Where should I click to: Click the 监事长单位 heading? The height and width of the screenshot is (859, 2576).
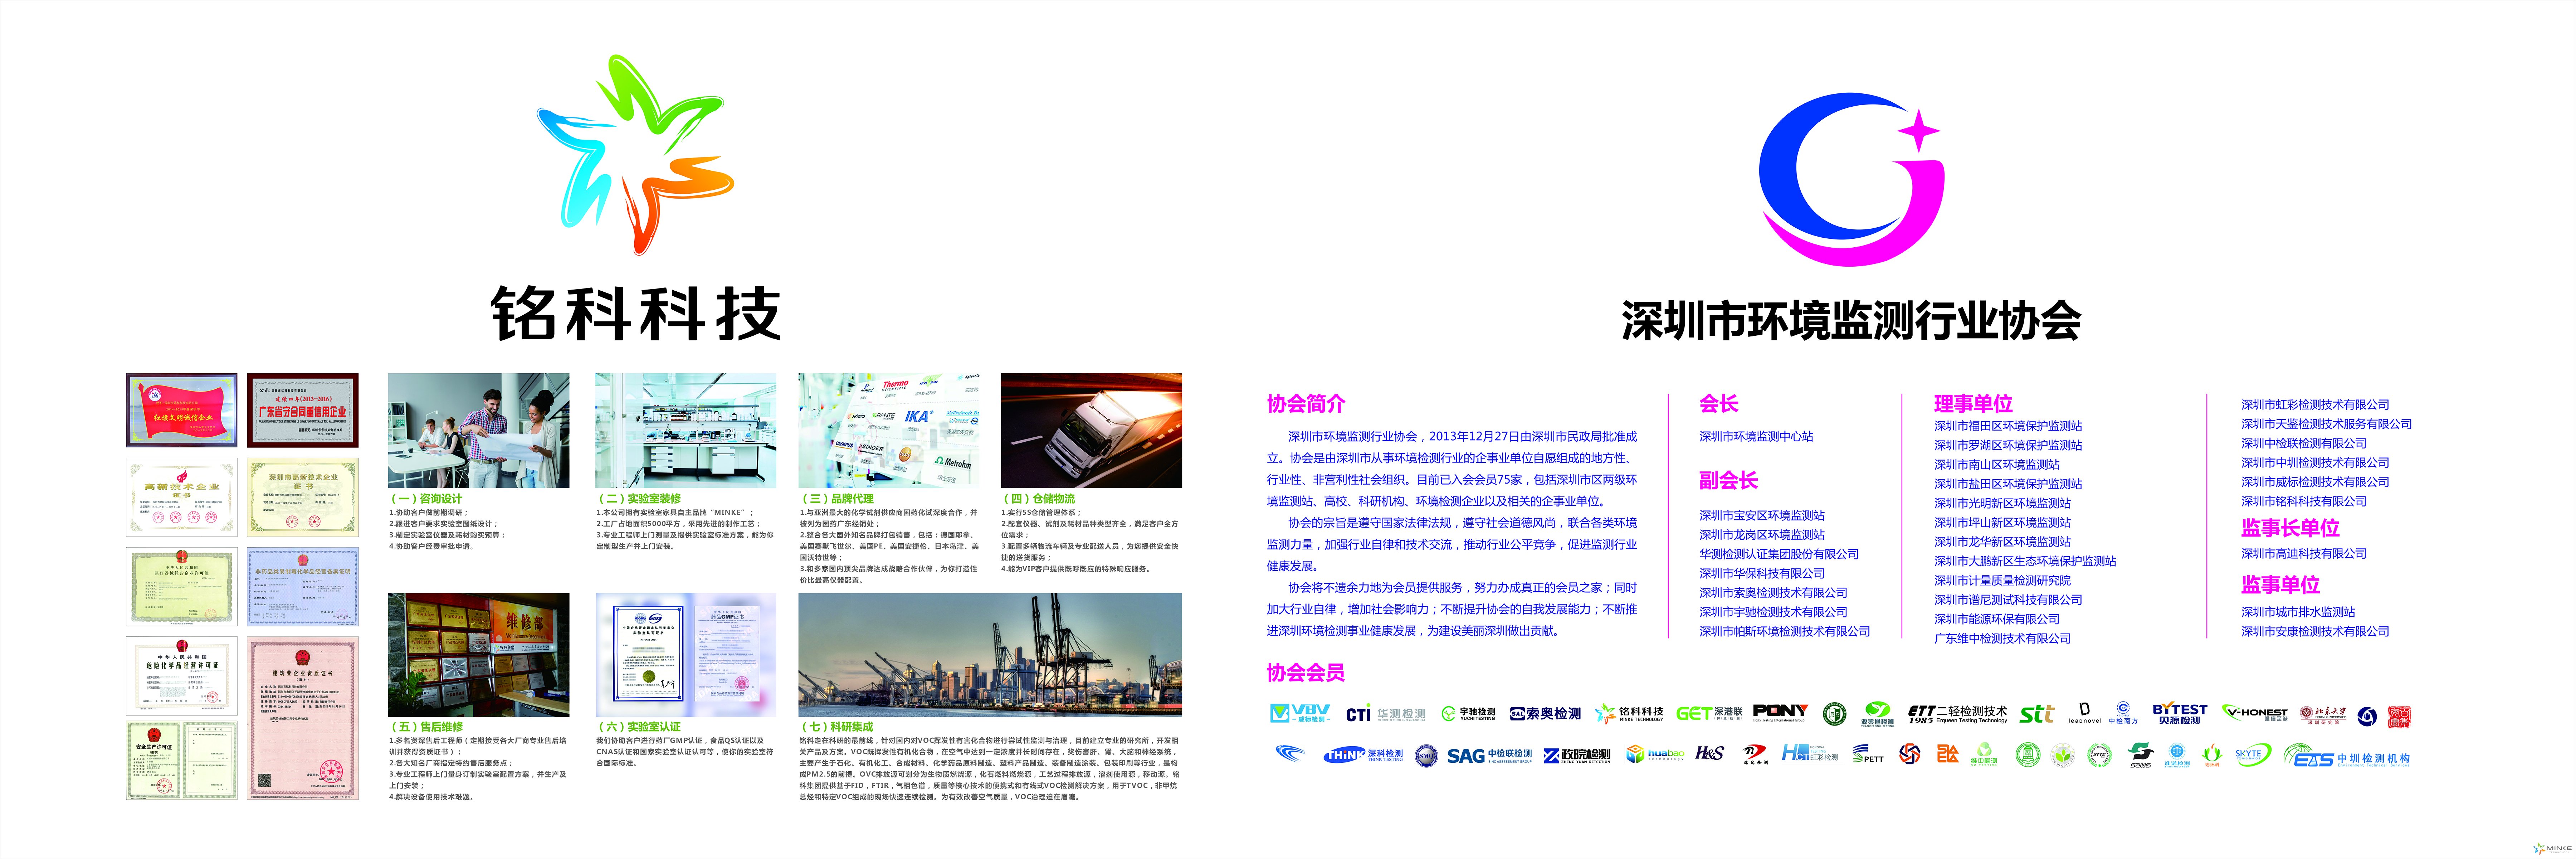(x=2290, y=528)
